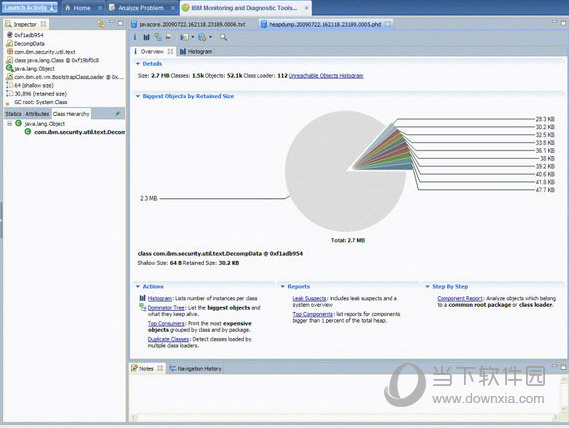Switch to the Home tab
This screenshot has width=569, height=428.
83,8
